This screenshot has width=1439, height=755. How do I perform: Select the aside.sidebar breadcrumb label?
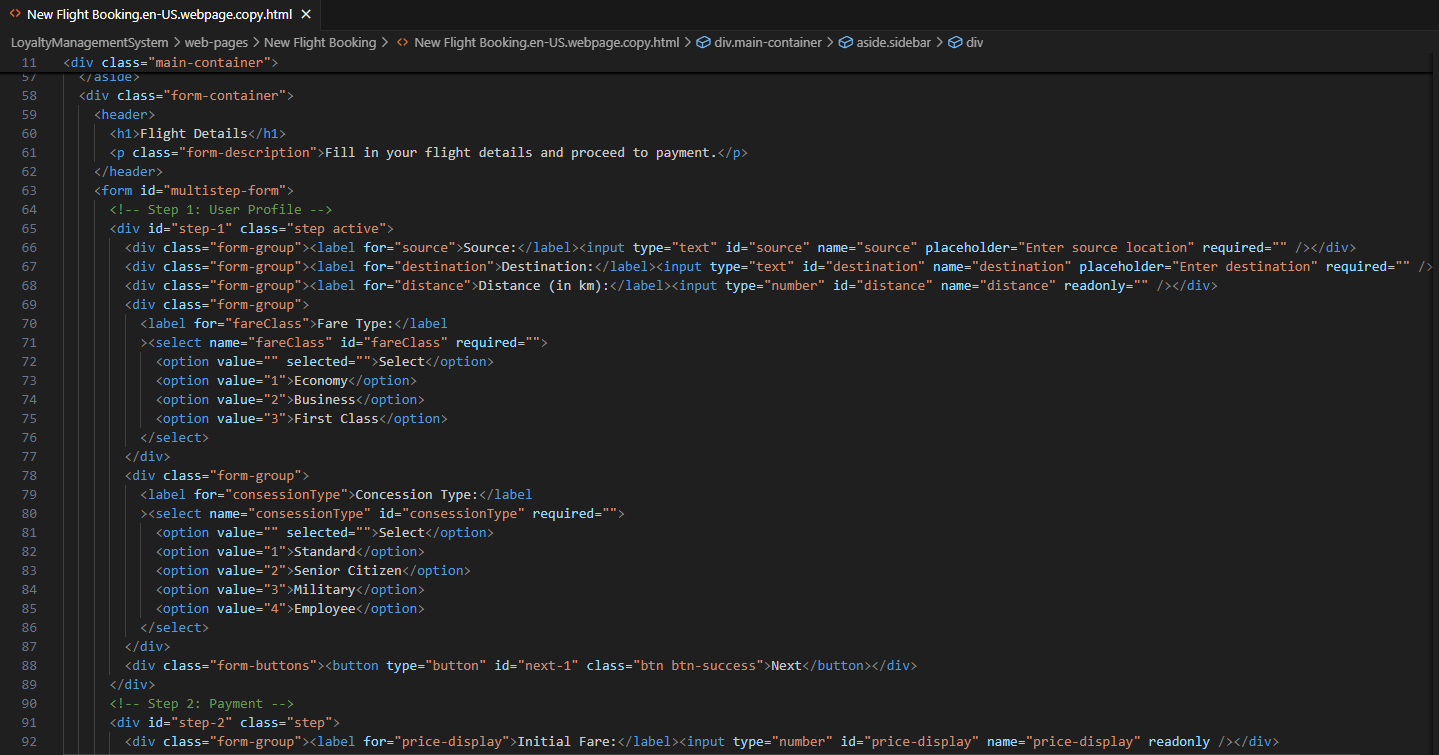pos(893,43)
